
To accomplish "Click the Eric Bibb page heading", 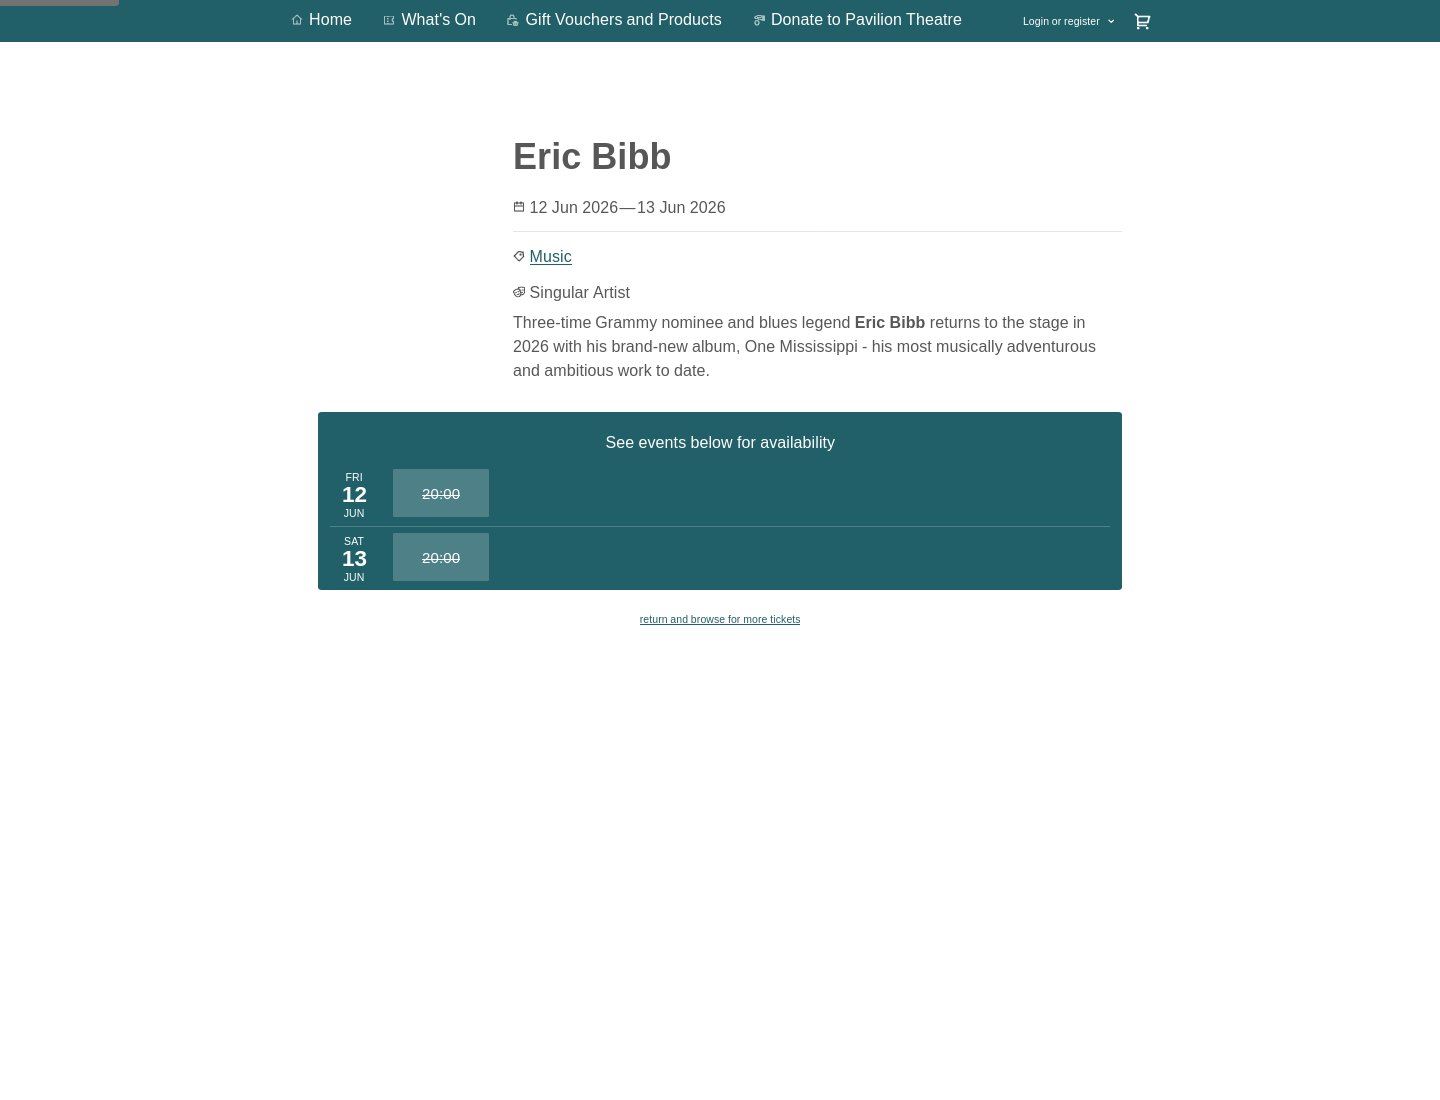I will (592, 156).
